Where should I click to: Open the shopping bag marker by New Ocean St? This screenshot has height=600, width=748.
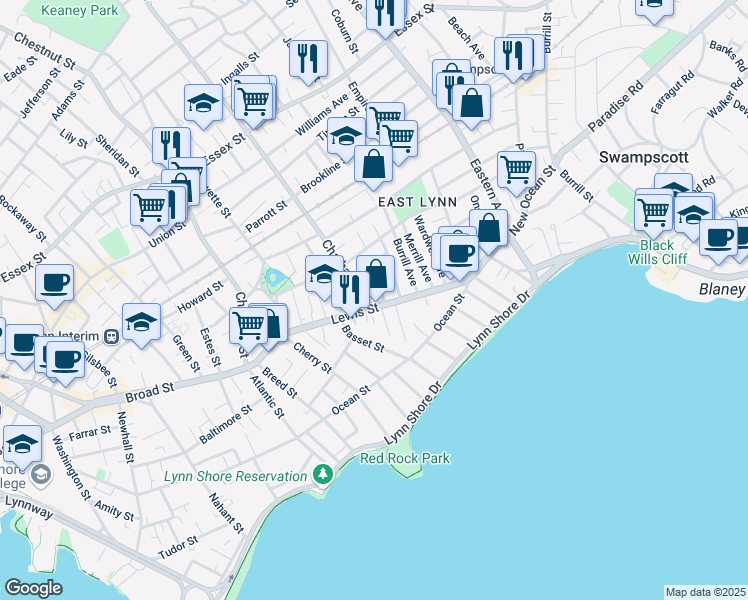[x=488, y=228]
